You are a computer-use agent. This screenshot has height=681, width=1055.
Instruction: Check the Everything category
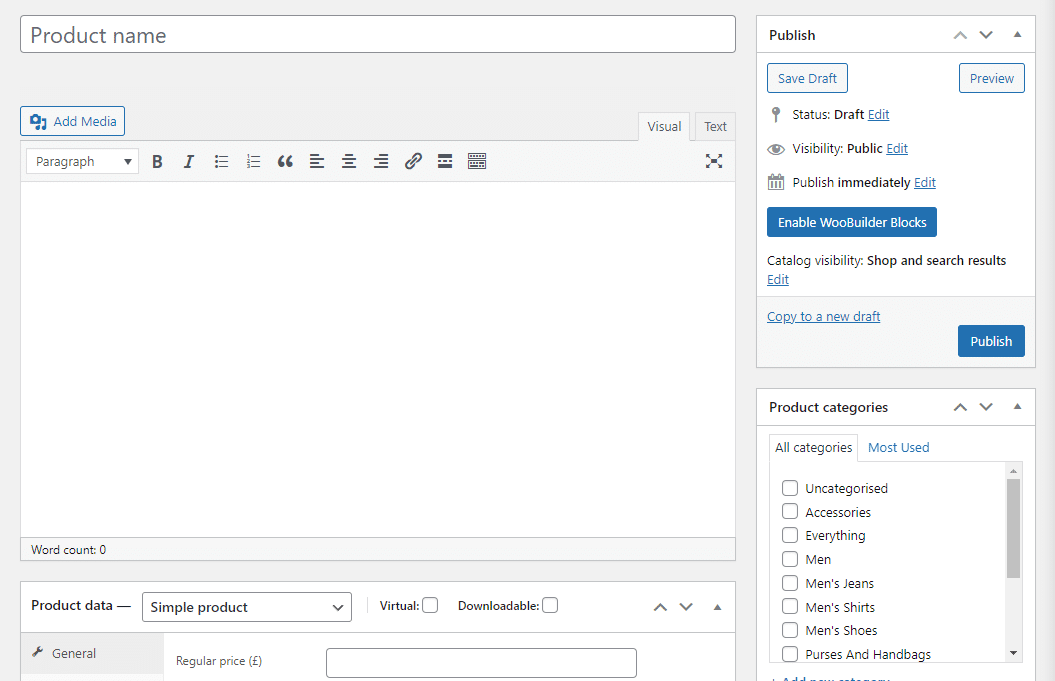[790, 535]
